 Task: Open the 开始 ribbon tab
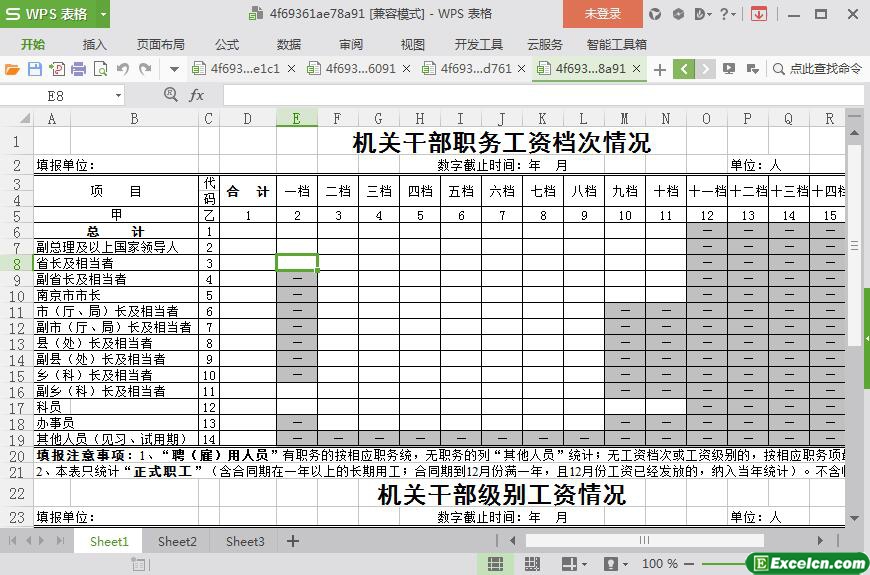point(33,44)
